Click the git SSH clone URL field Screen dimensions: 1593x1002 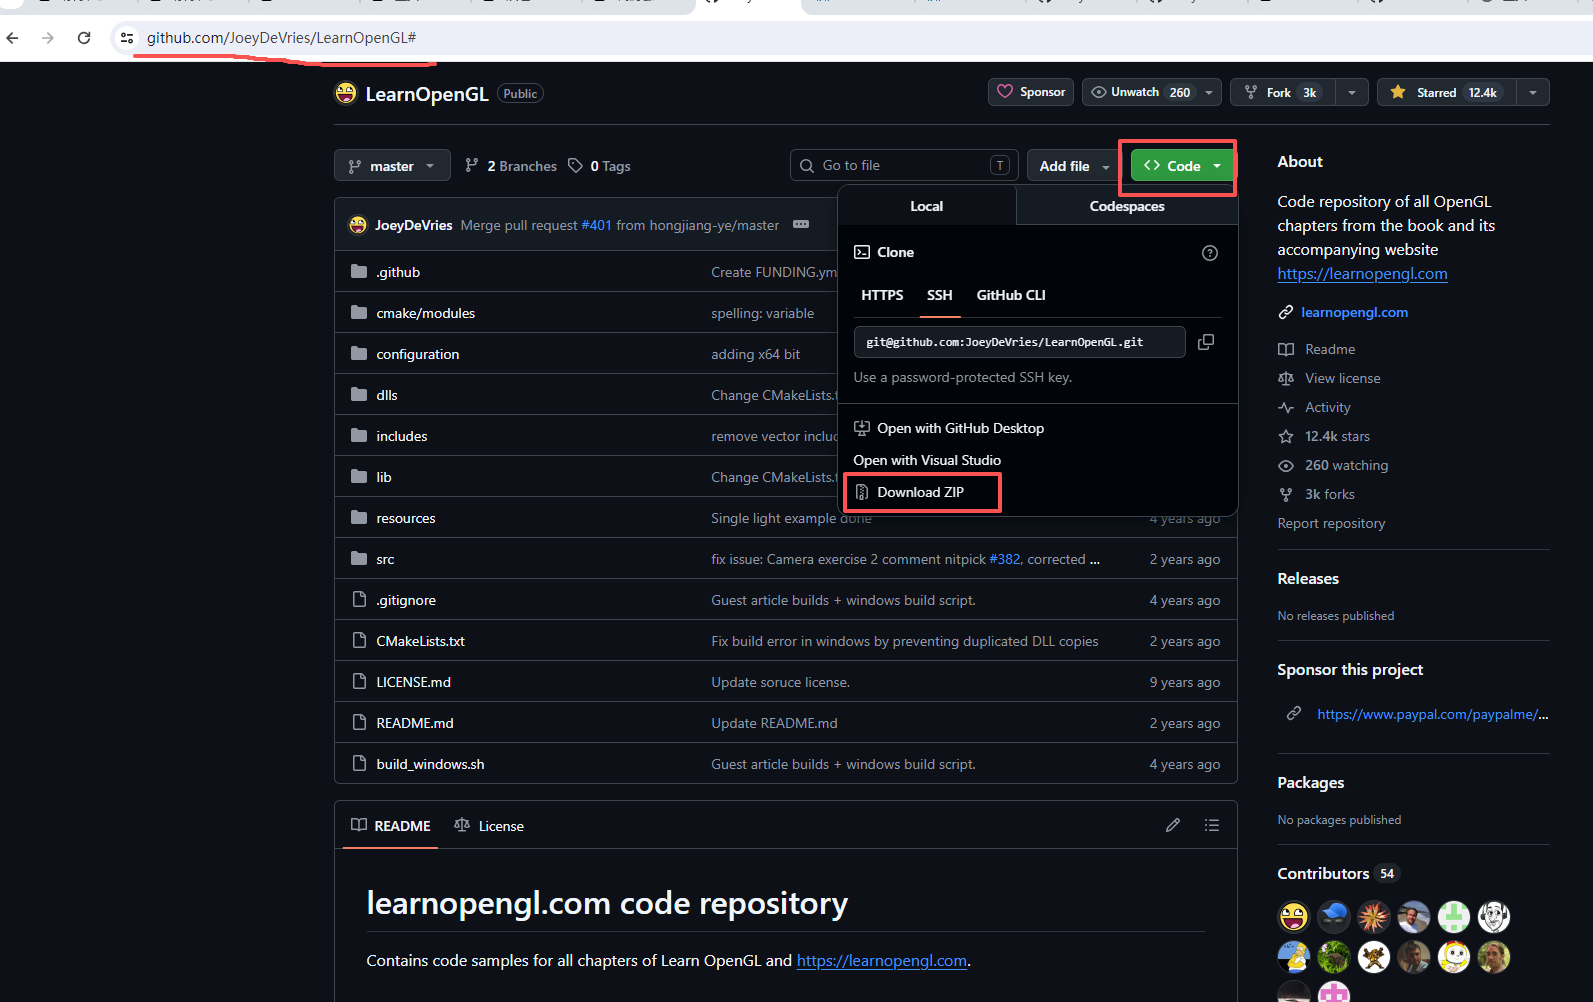[x=1019, y=342]
